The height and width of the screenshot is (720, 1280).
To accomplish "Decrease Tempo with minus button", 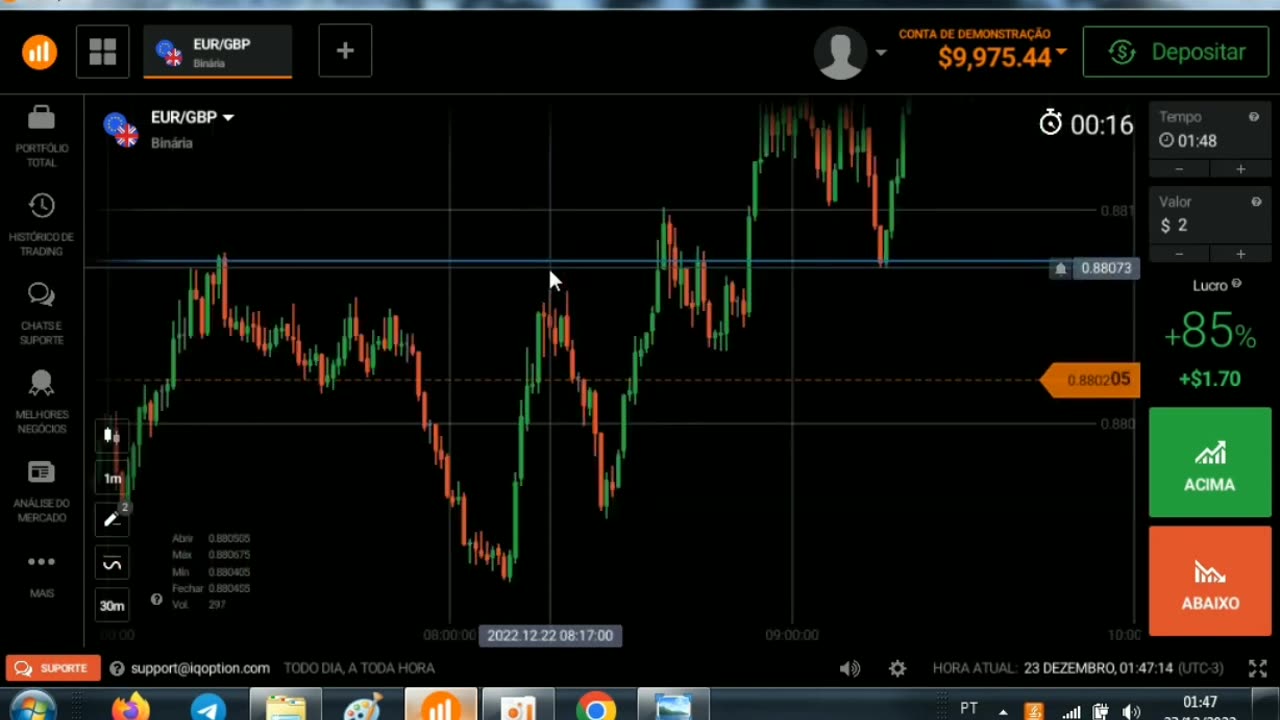I will pos(1179,170).
